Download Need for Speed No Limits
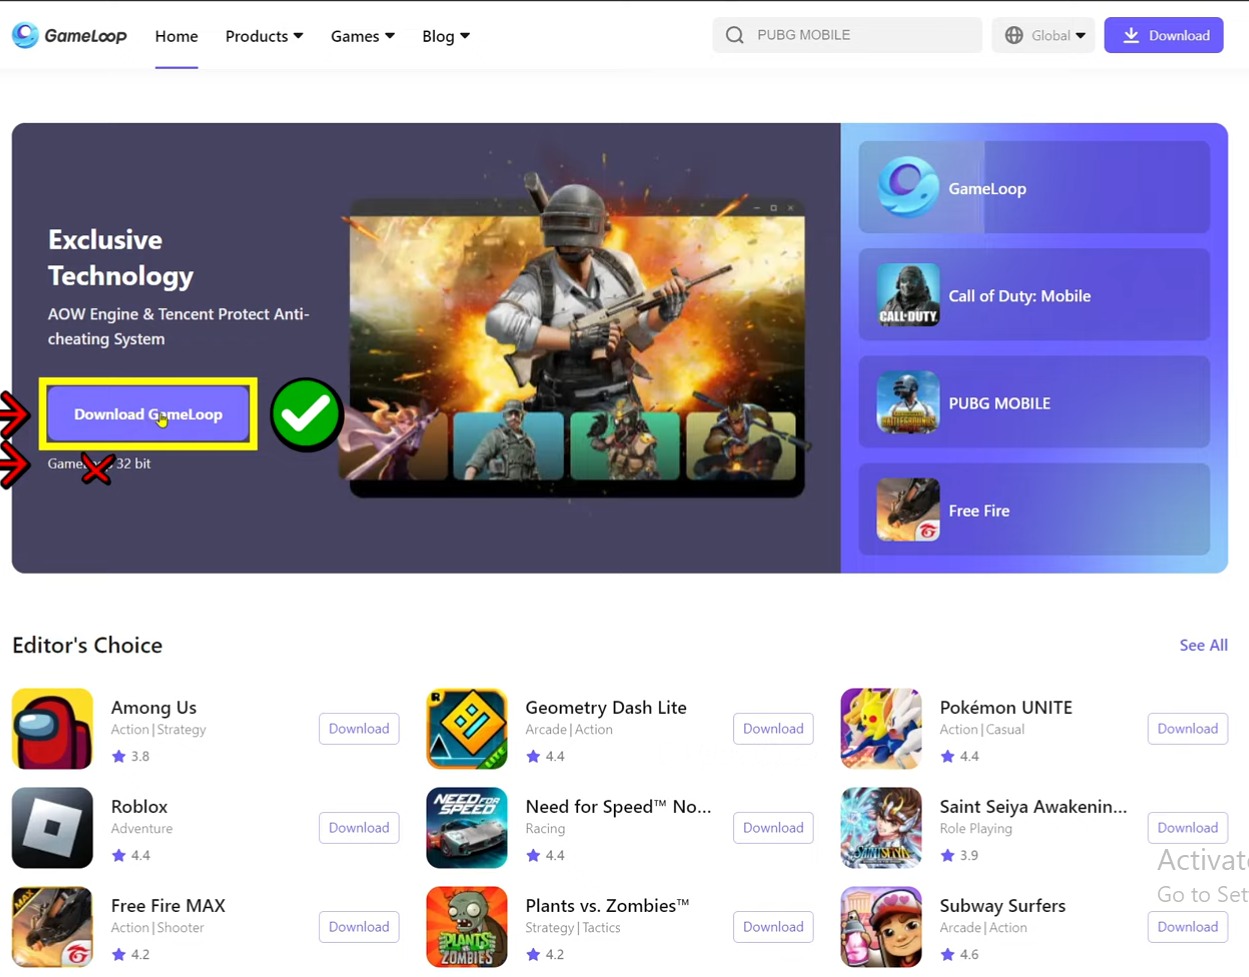Screen dimensions: 1249x977 click(x=773, y=828)
